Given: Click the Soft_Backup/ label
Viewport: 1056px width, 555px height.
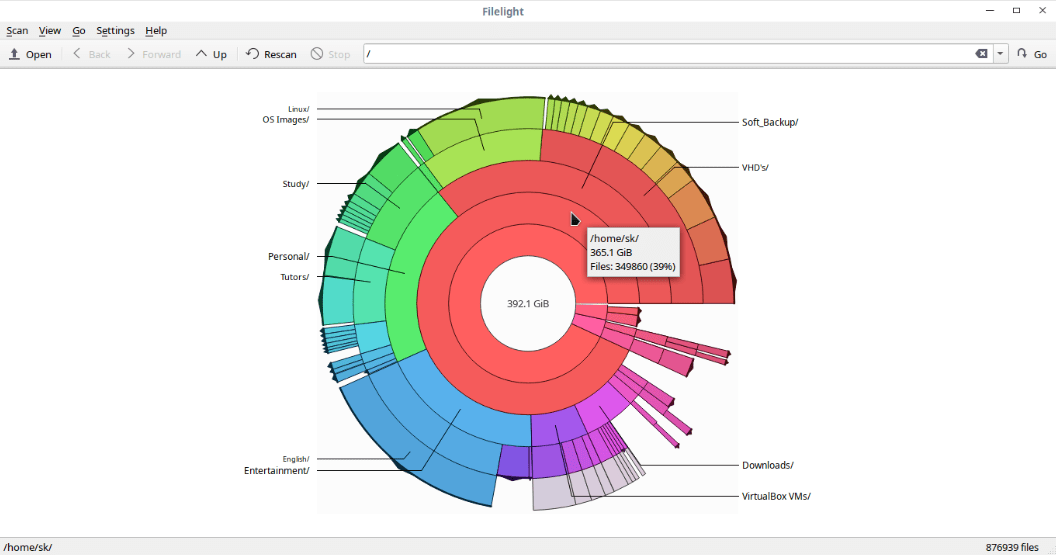Looking at the screenshot, I should pos(770,123).
